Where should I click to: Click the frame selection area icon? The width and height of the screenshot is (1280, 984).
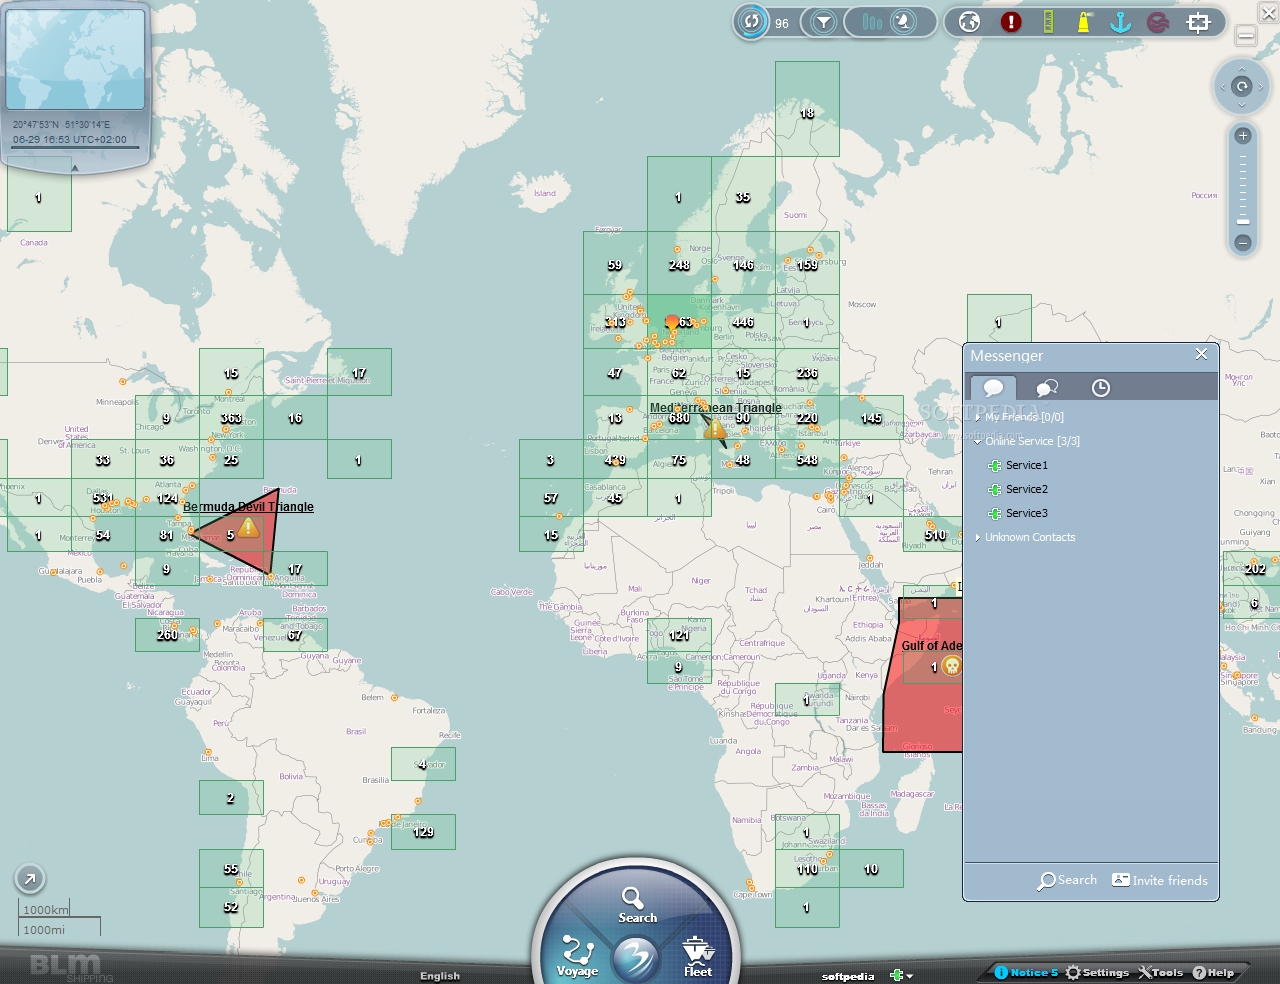point(1198,22)
